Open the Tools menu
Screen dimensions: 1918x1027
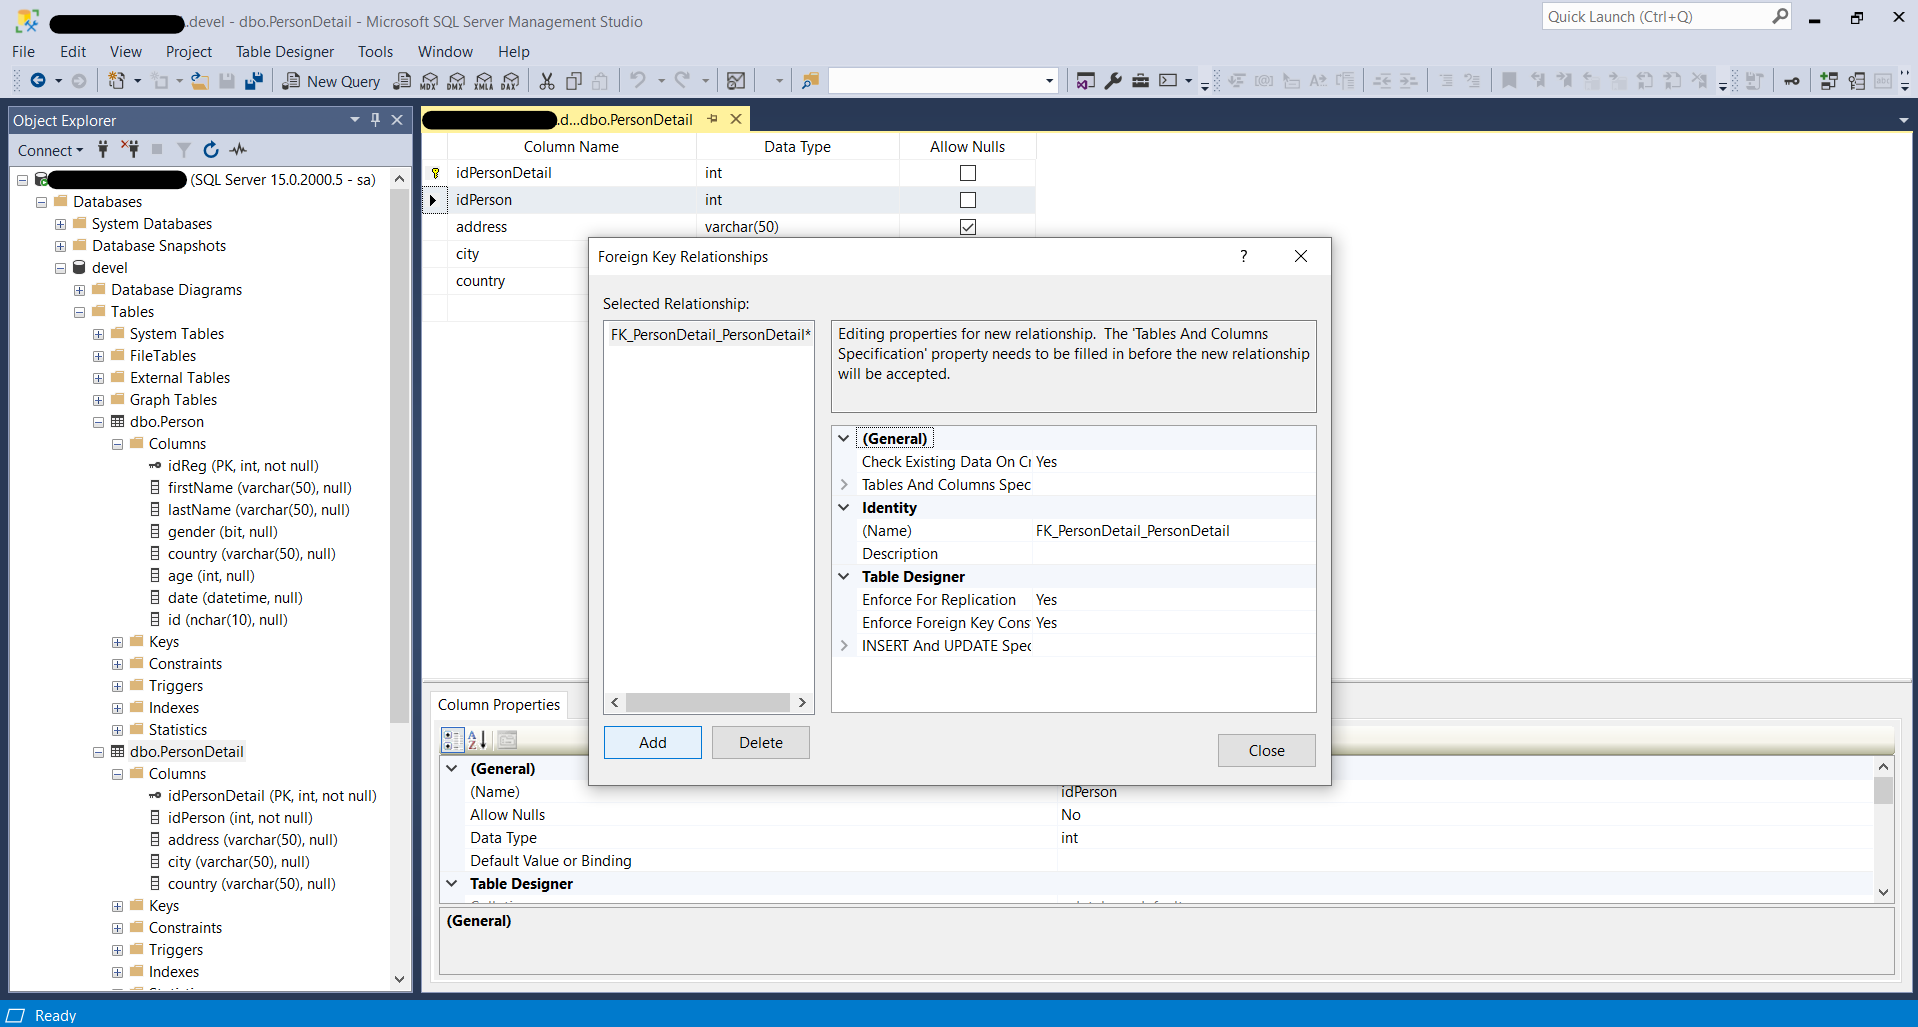point(375,52)
